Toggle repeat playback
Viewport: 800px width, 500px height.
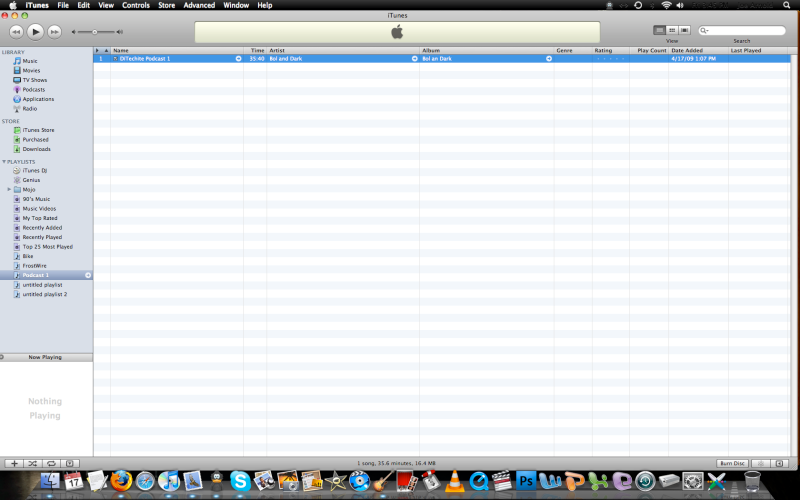point(51,463)
